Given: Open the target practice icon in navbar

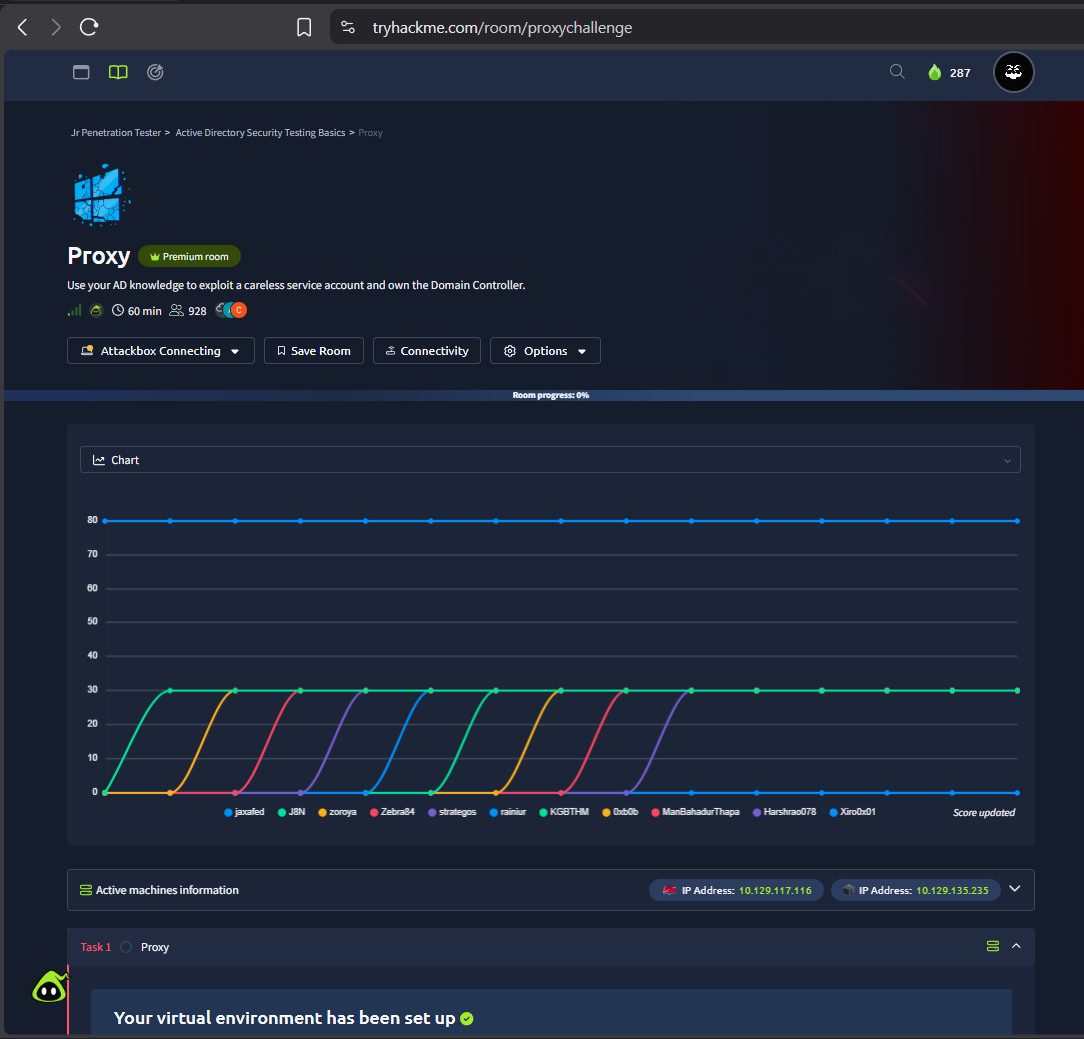Looking at the screenshot, I should click(x=155, y=72).
